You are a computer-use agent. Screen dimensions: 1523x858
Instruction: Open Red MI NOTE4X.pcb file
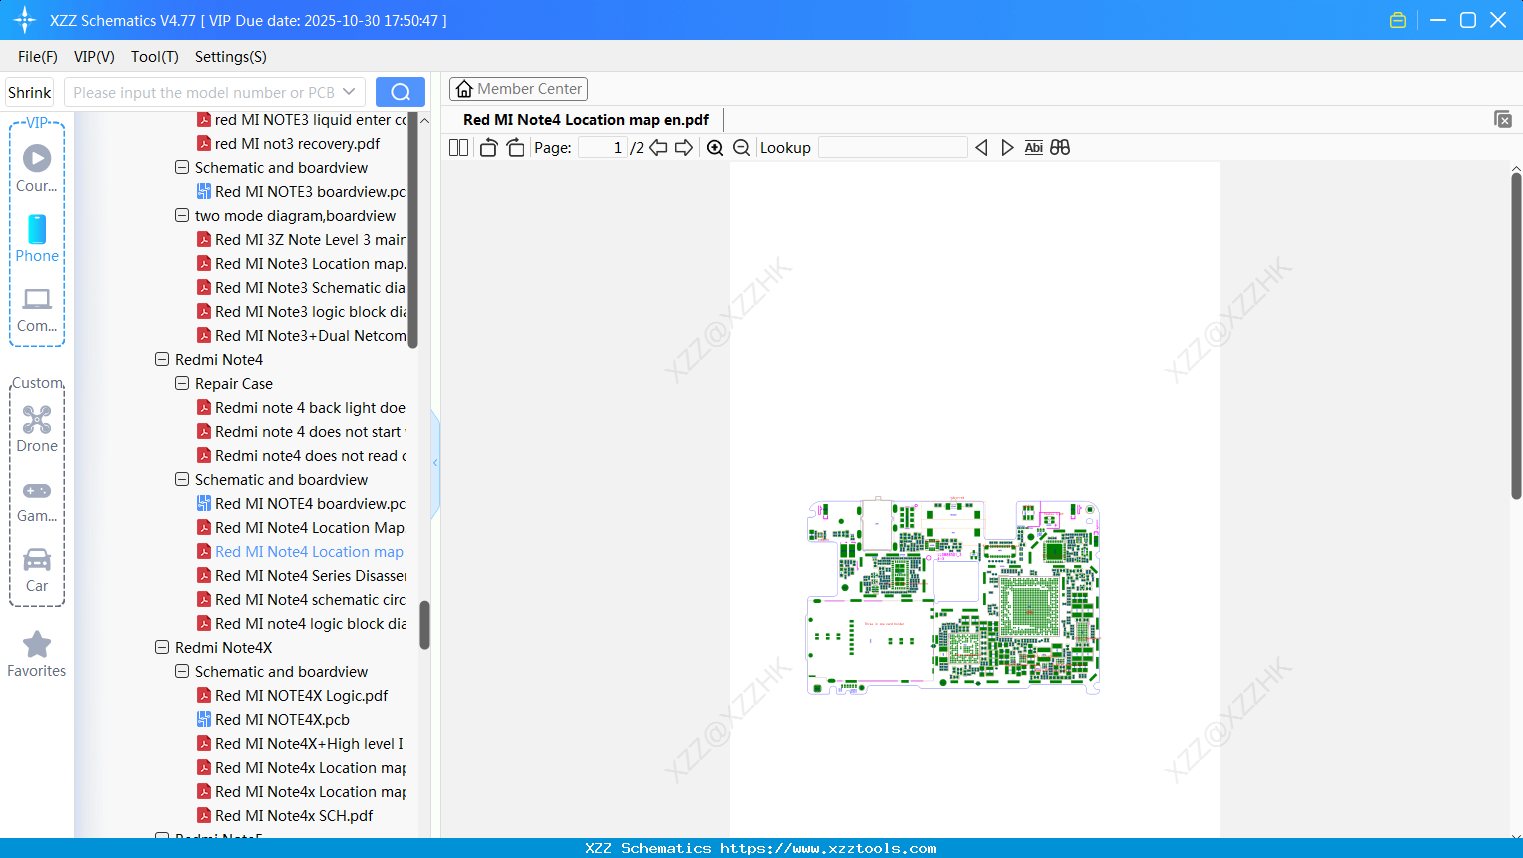pos(273,720)
